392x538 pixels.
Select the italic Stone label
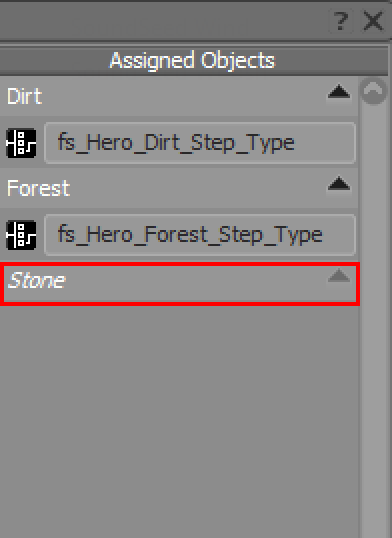[36, 280]
